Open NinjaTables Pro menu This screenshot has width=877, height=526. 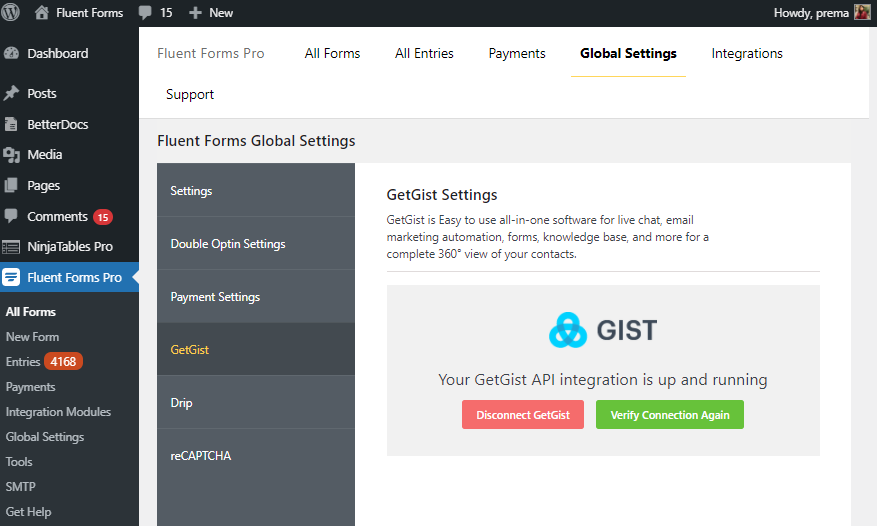[x=69, y=246]
